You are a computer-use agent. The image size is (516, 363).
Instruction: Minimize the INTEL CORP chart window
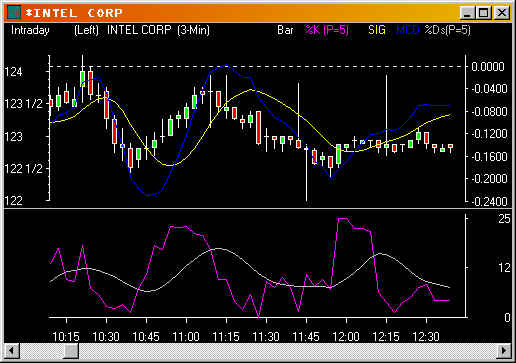pyautogui.click(x=467, y=13)
